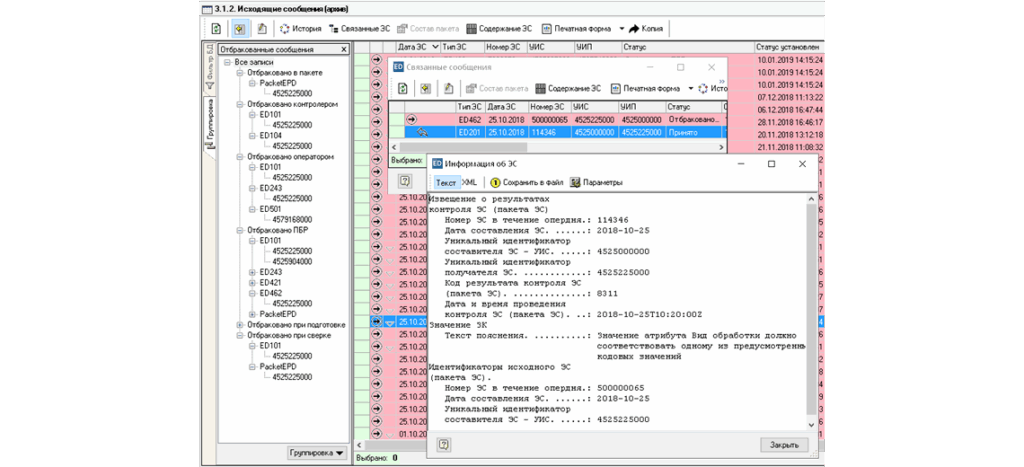Click the Копия toolbar button
The height and width of the screenshot is (467, 1024).
click(x=646, y=29)
